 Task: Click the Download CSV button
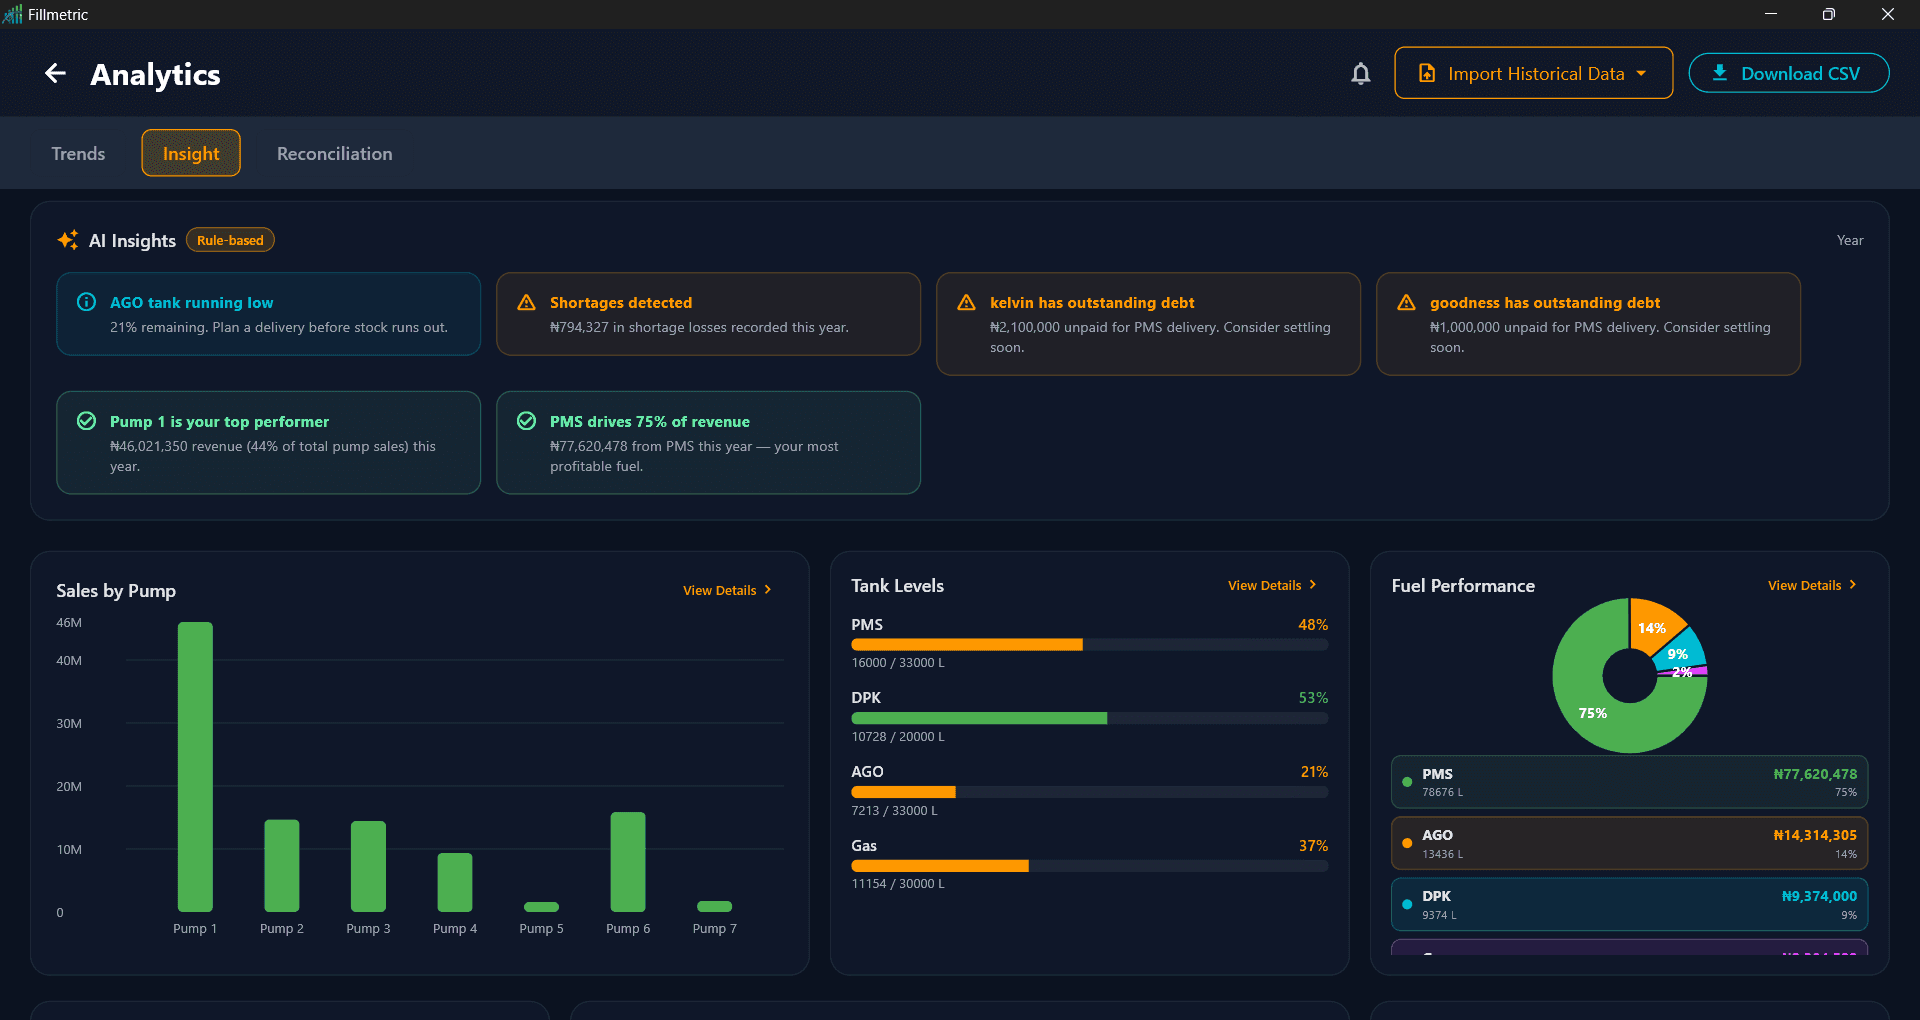click(x=1788, y=73)
